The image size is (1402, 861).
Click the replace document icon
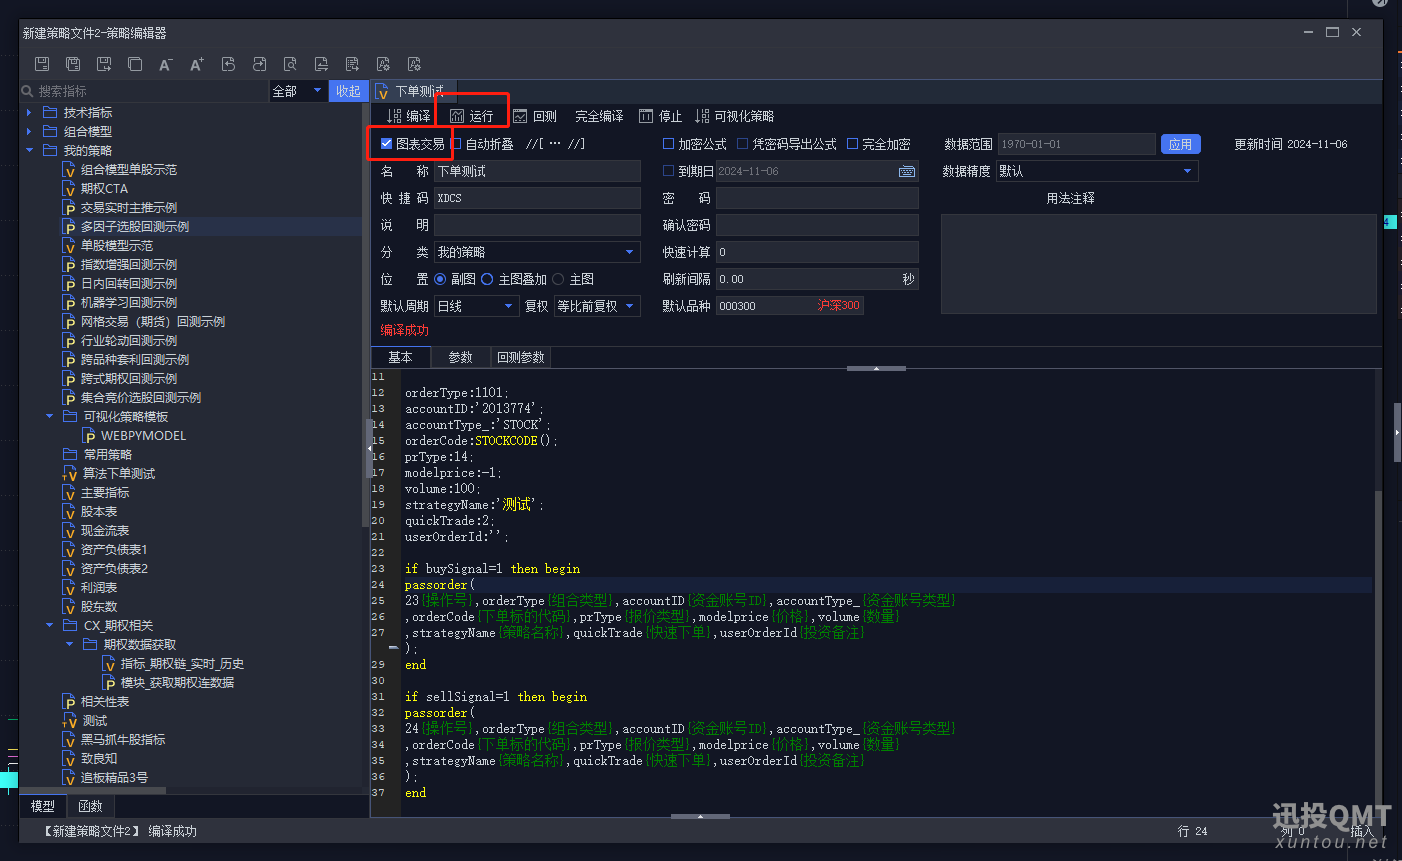click(x=321, y=64)
